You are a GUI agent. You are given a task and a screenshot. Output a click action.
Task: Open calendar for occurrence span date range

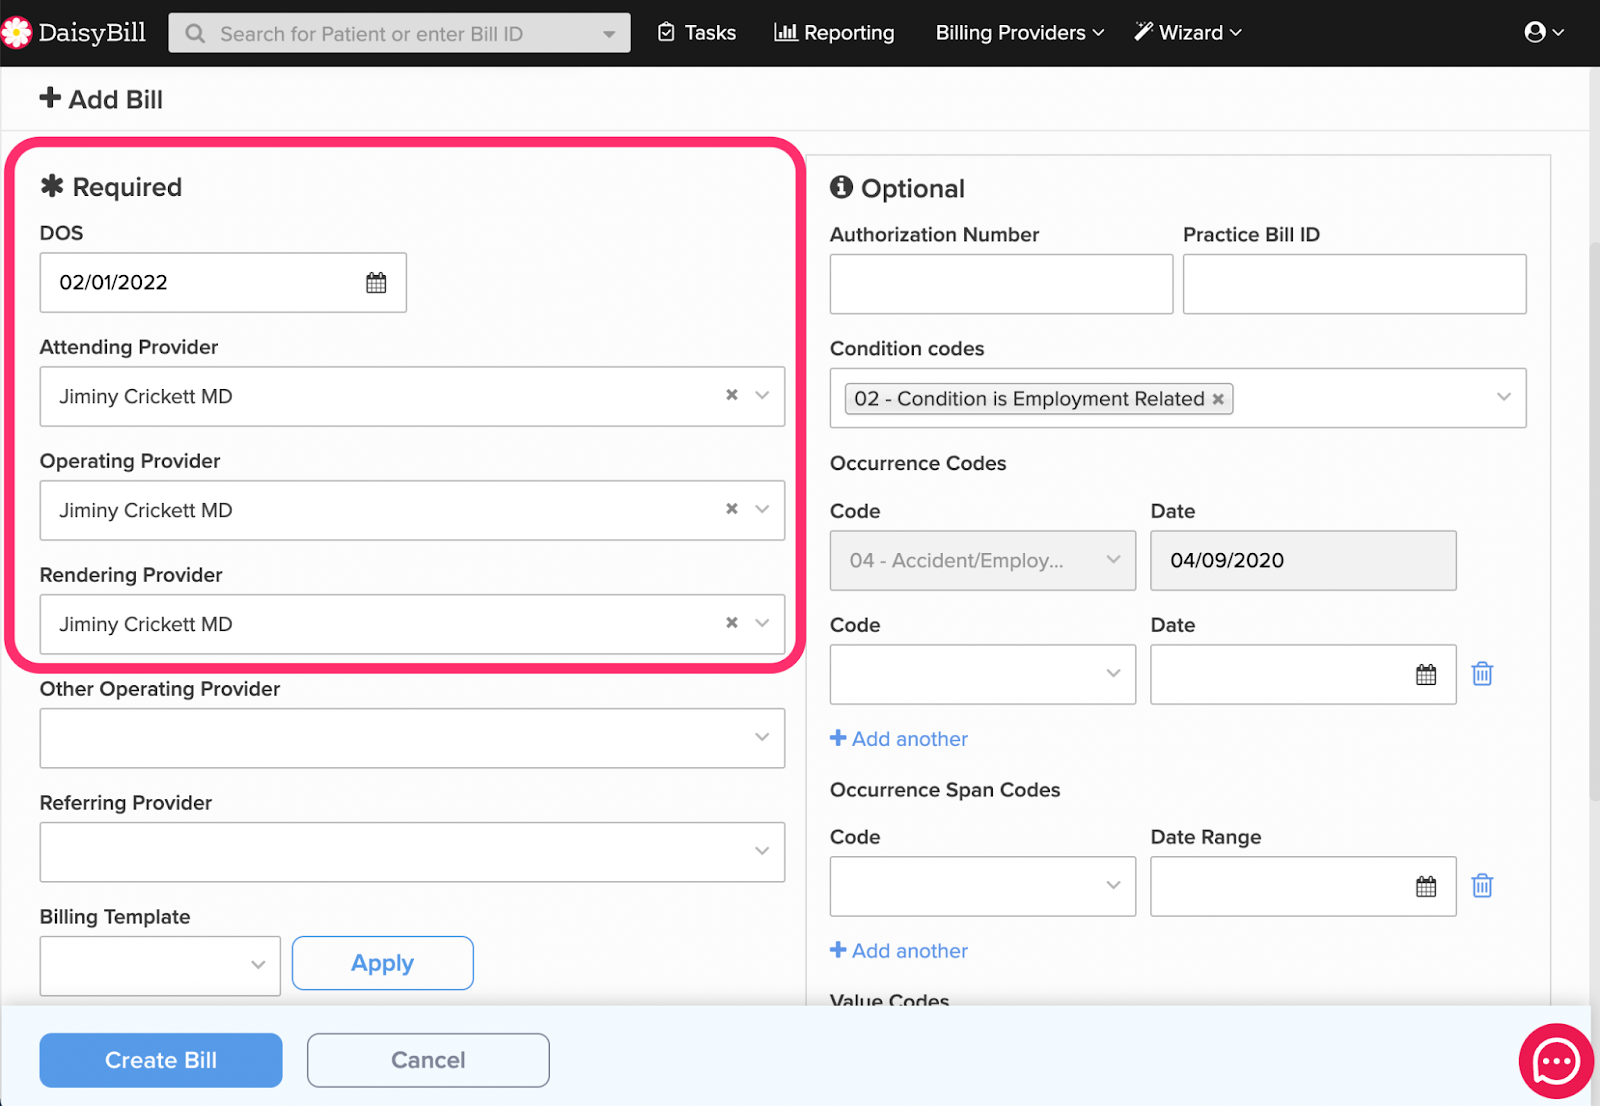1426,887
